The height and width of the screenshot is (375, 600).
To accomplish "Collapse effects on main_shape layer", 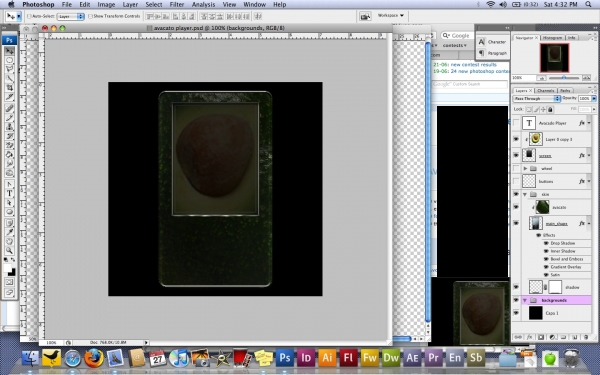I will coord(589,223).
